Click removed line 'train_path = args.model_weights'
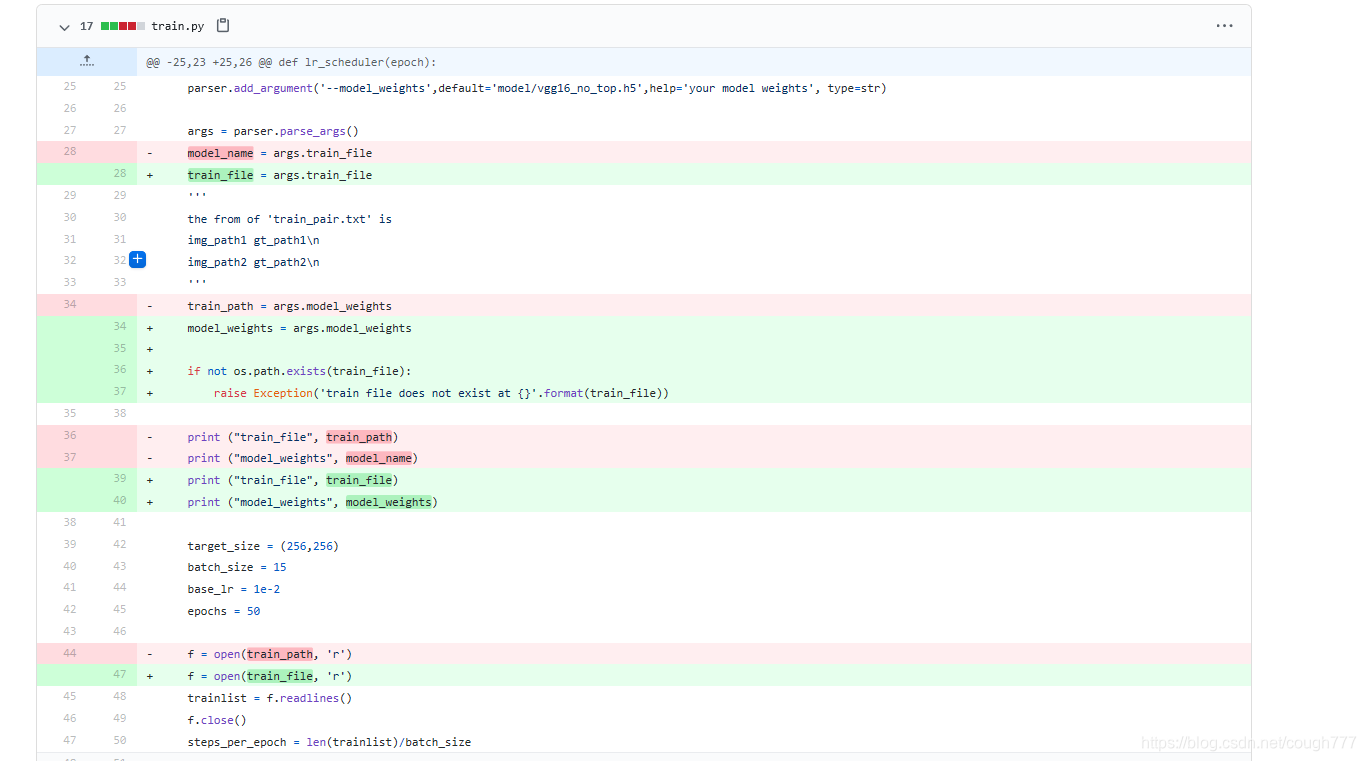This screenshot has width=1366, height=761. click(x=289, y=306)
